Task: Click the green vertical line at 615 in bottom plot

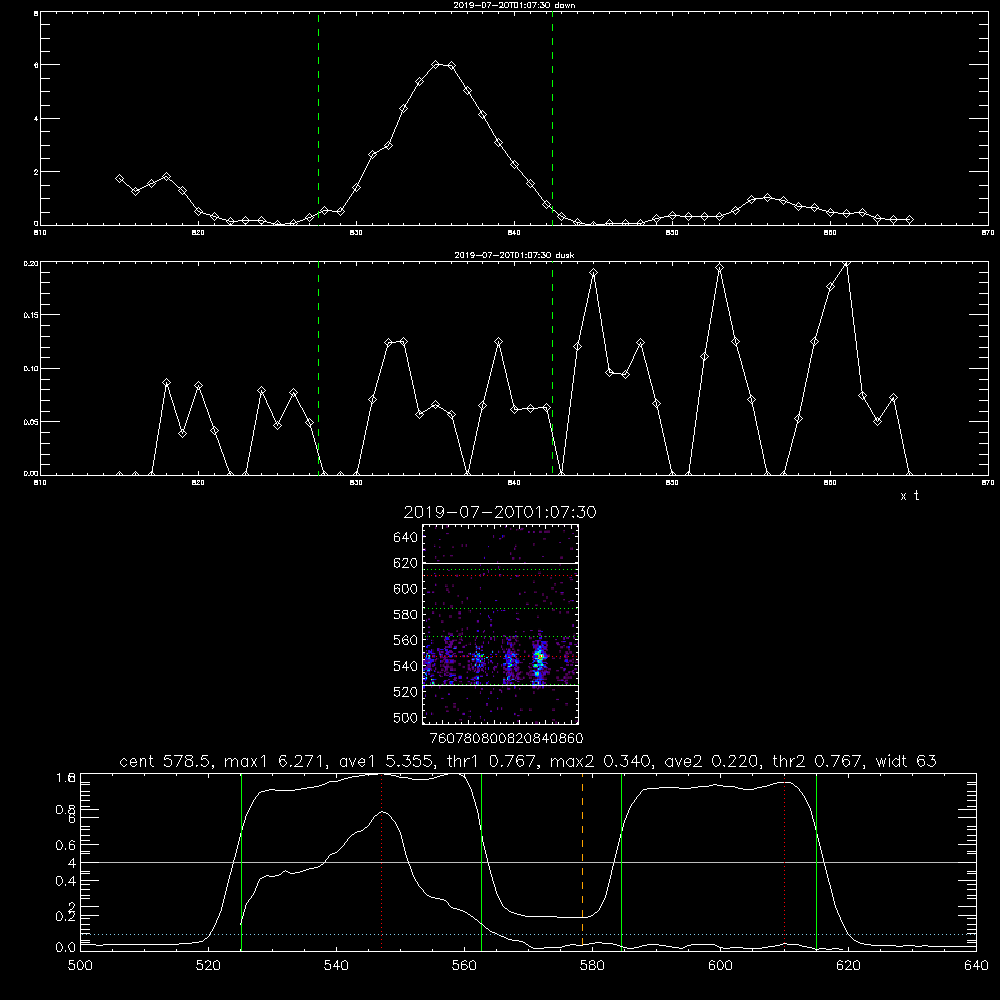Action: pyautogui.click(x=816, y=861)
